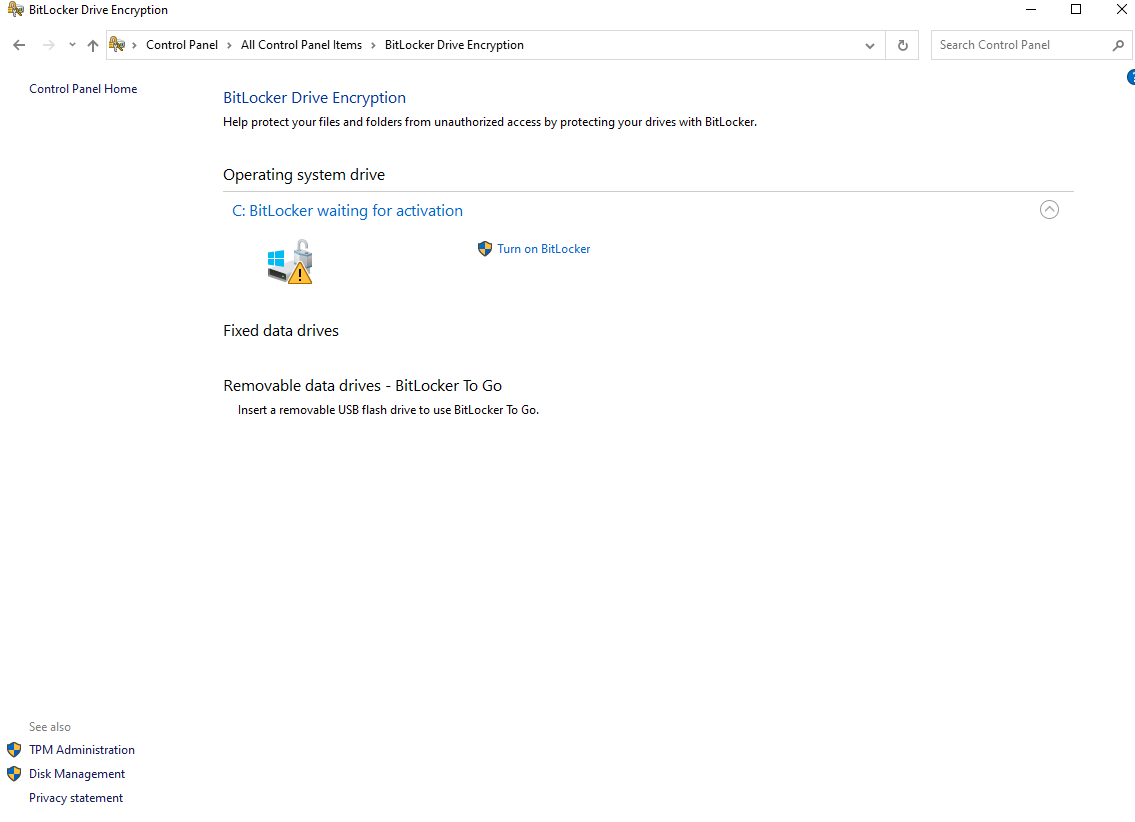Click the search magnifier icon
Screen dimensions: 1135x822
(1118, 45)
